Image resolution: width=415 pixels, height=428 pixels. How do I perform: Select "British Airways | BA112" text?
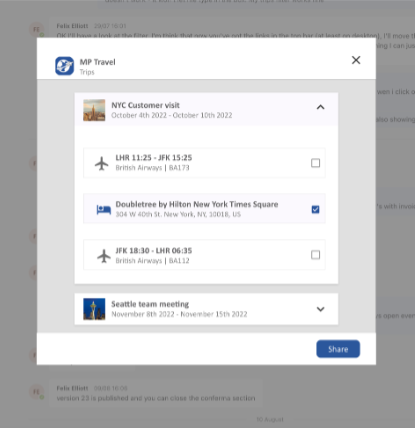point(152,261)
